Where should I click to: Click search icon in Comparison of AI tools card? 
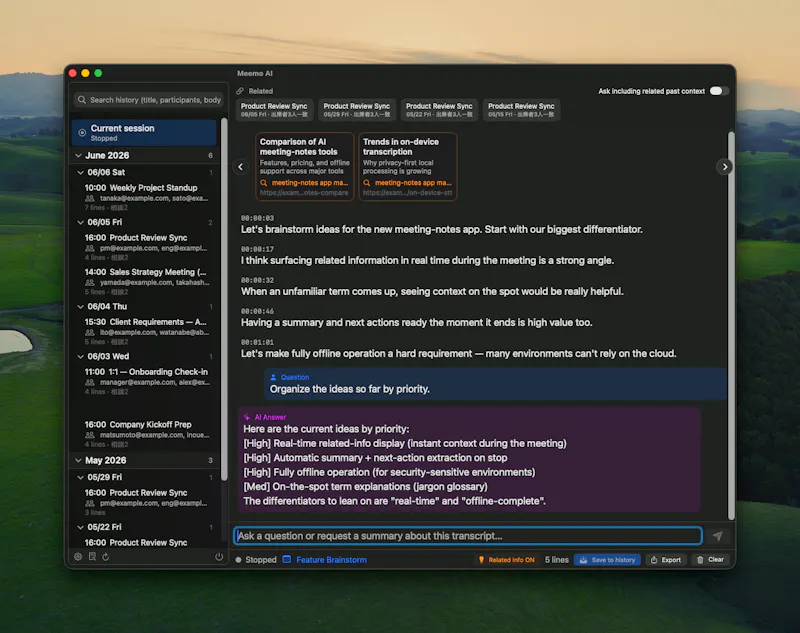(x=264, y=183)
